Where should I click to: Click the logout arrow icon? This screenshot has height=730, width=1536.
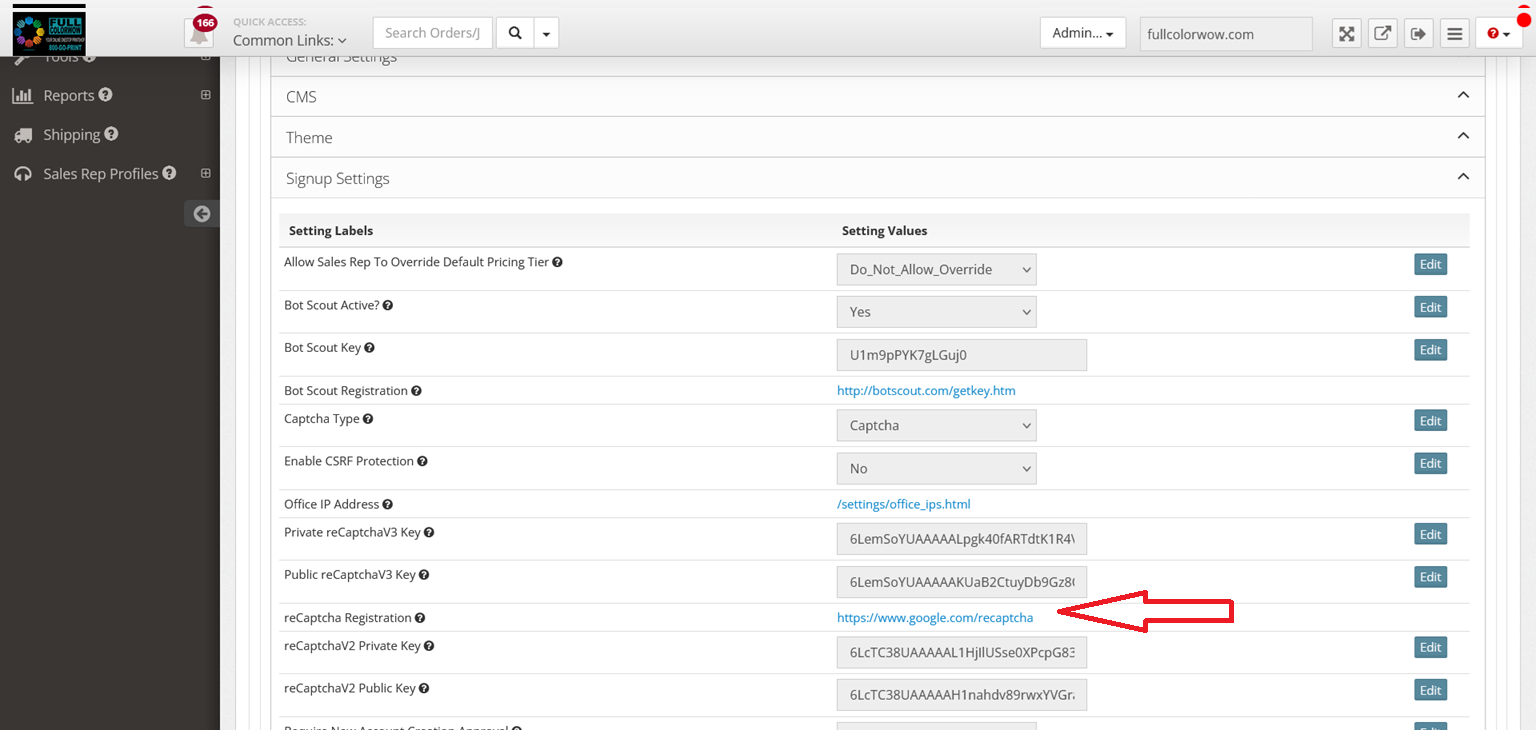1418,34
